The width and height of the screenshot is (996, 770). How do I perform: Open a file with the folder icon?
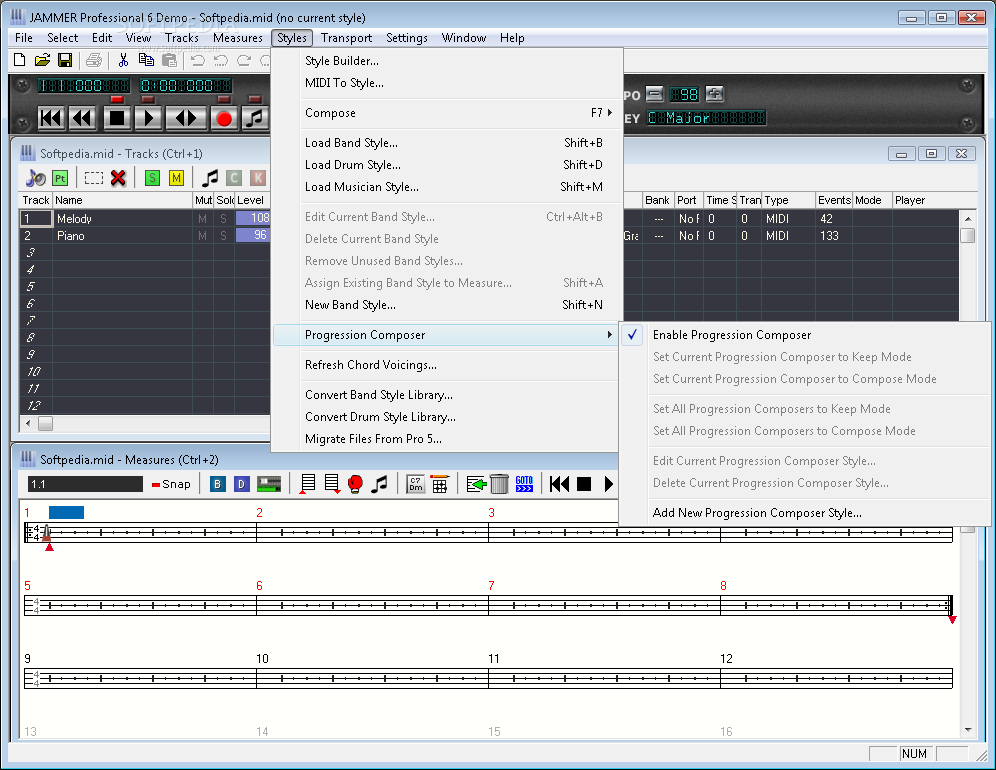(42, 60)
